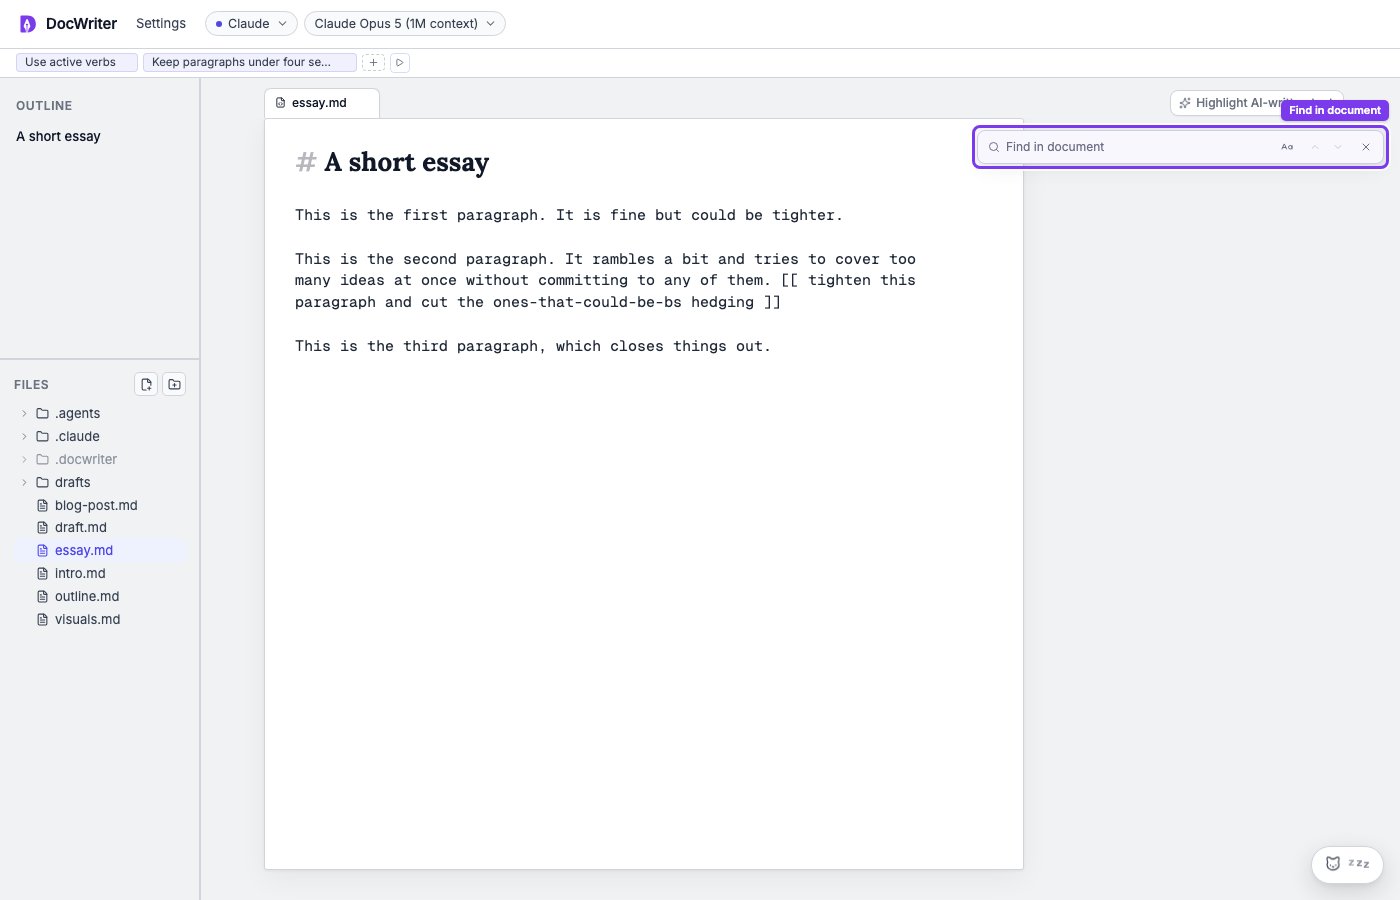Click the search magnifier icon in find bar
Image resolution: width=1400 pixels, height=900 pixels.
994,147
